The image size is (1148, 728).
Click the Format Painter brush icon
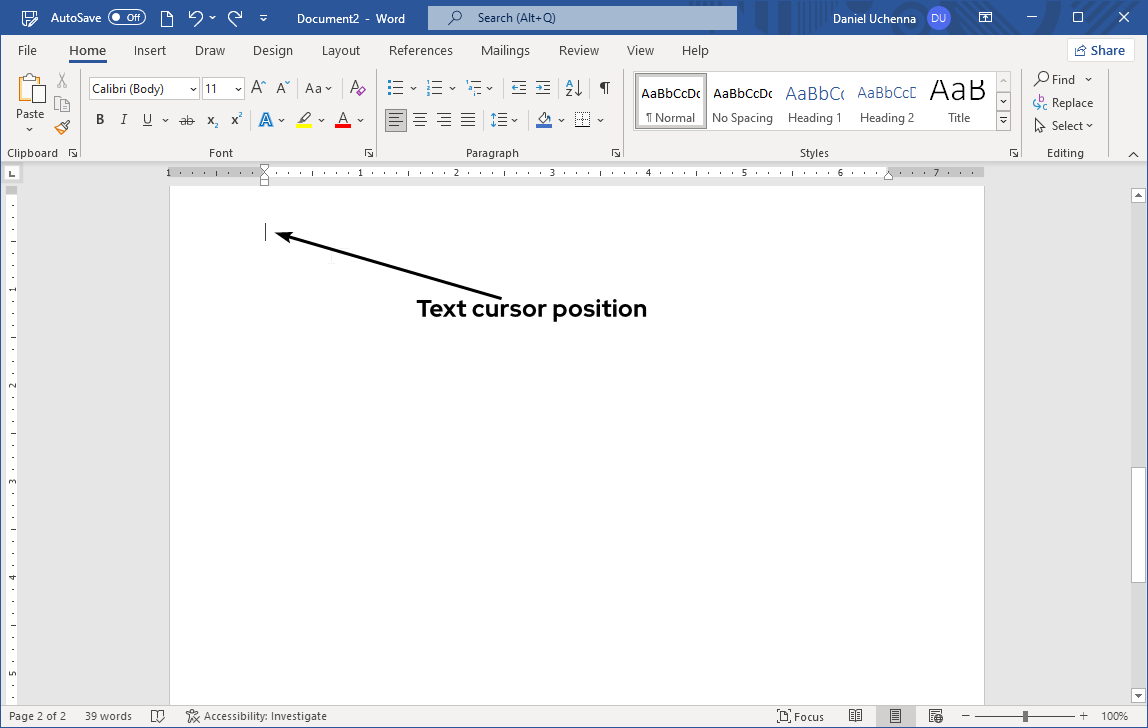(x=62, y=127)
